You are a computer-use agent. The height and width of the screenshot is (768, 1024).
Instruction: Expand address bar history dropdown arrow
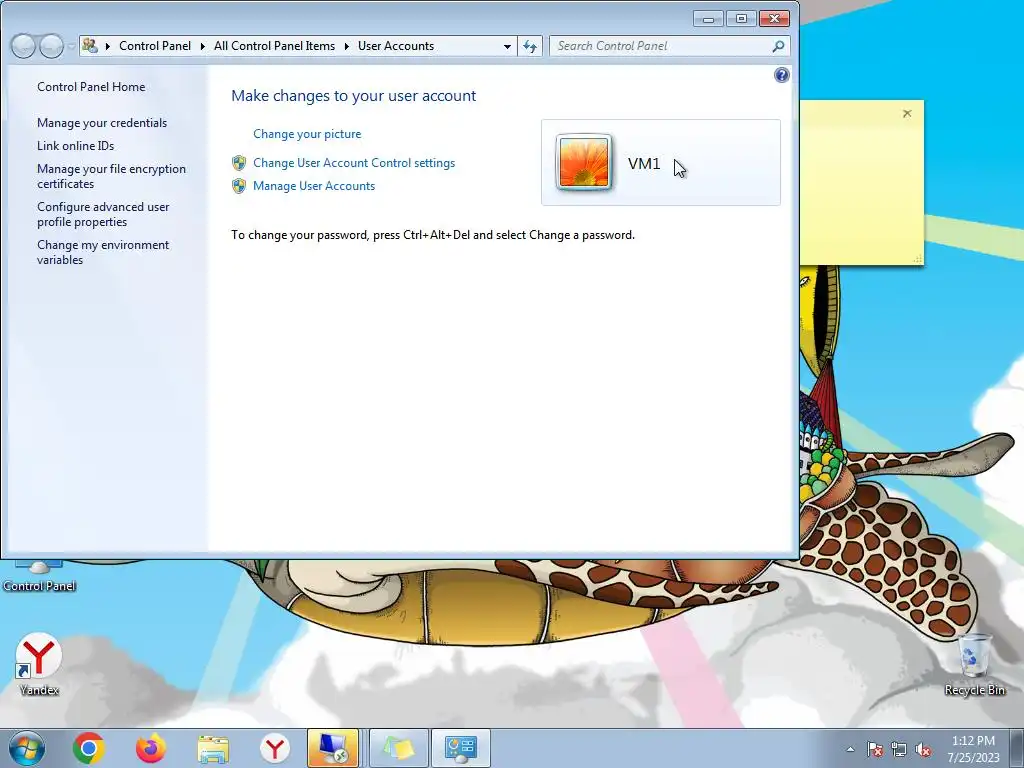507,46
